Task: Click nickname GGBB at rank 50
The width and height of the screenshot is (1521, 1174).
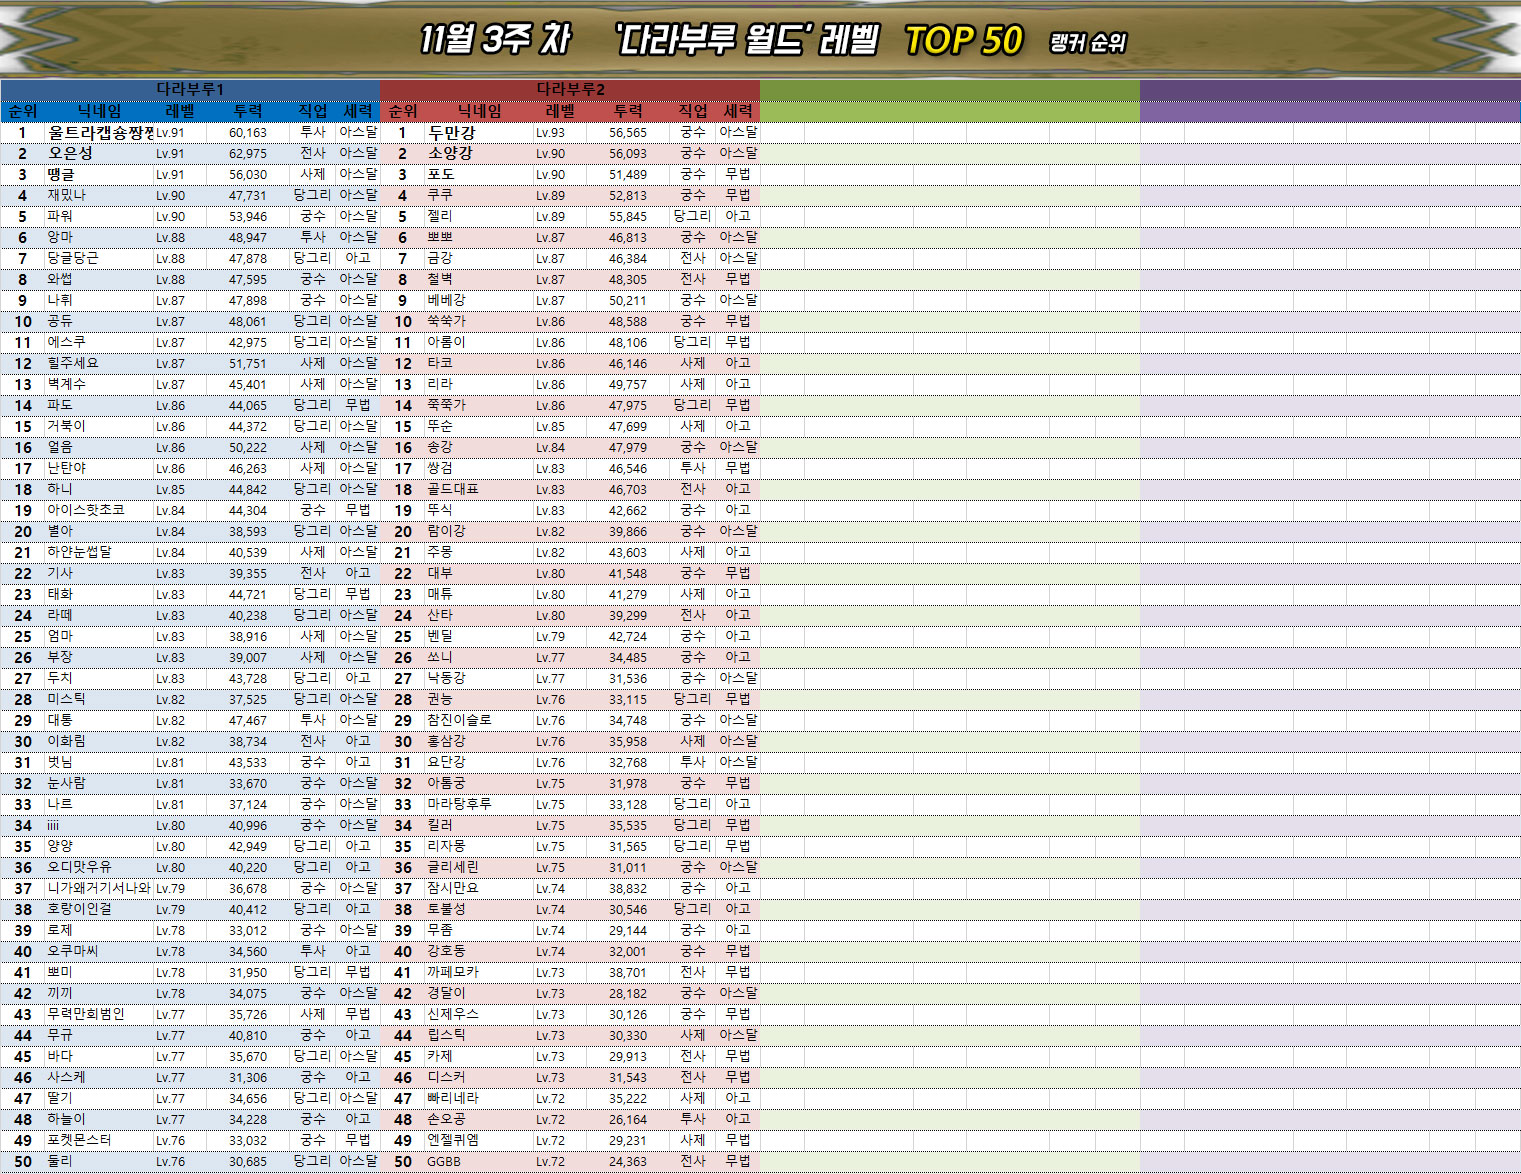Action: click(444, 1161)
